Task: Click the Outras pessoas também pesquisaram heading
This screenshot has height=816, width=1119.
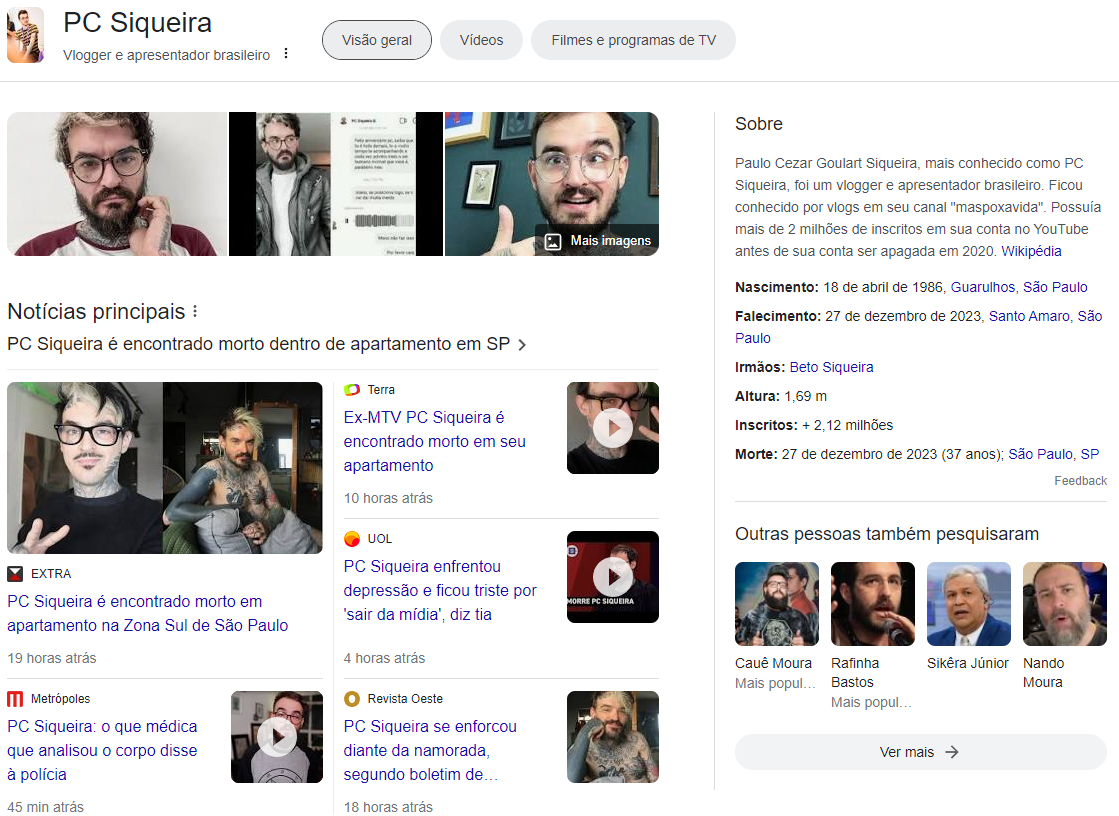Action: click(887, 534)
